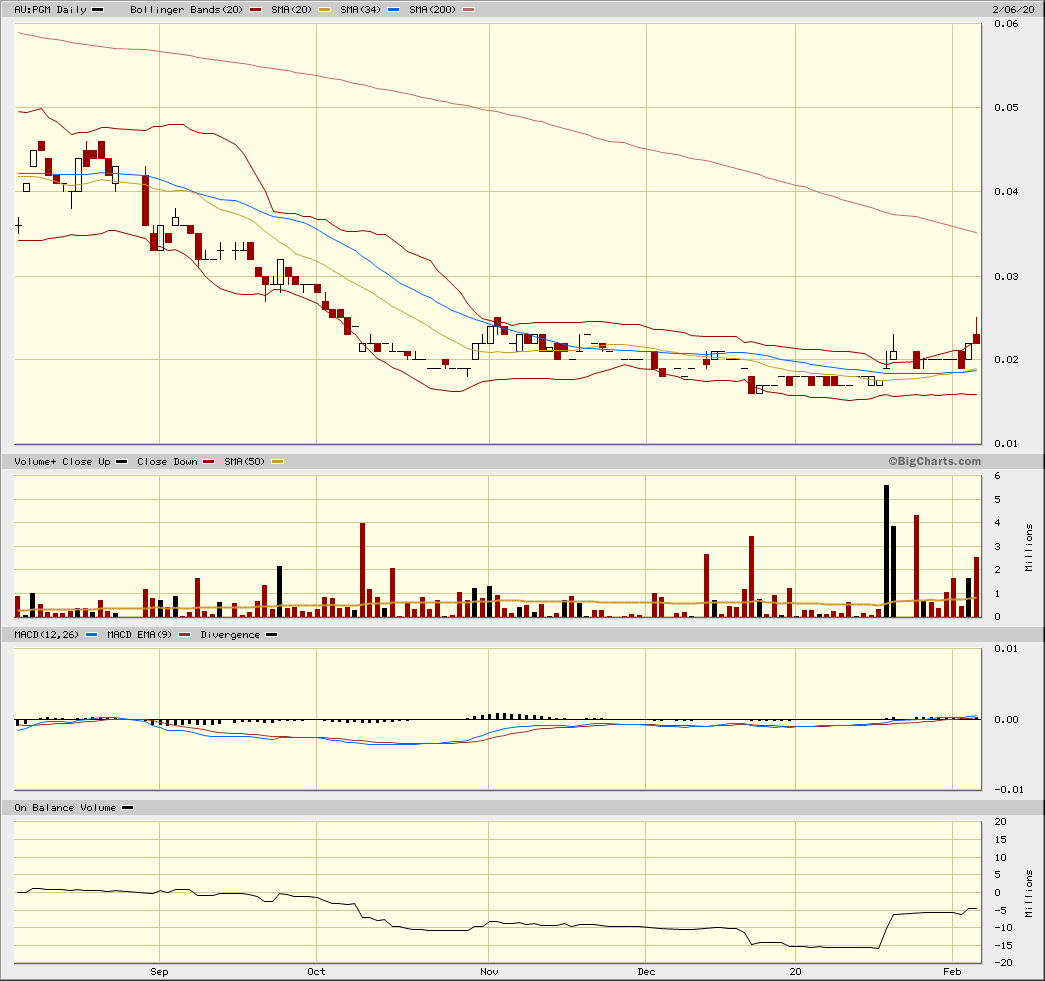The height and width of the screenshot is (981, 1045).
Task: Click the 0.01 price axis label at the bottom of the price chart
Action: [x=1006, y=444]
